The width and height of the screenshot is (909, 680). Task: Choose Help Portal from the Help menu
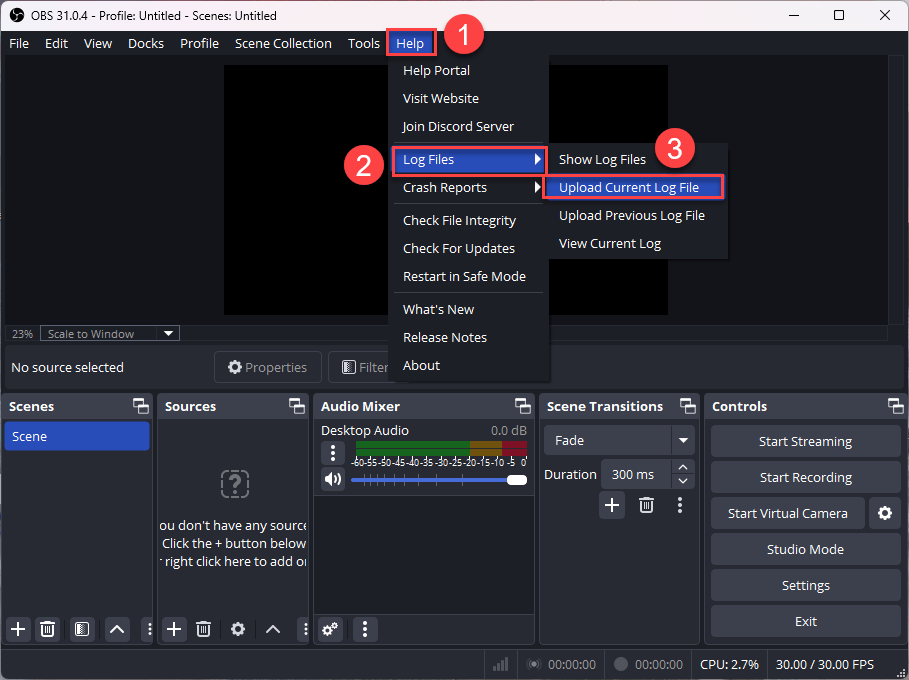[467, 71]
